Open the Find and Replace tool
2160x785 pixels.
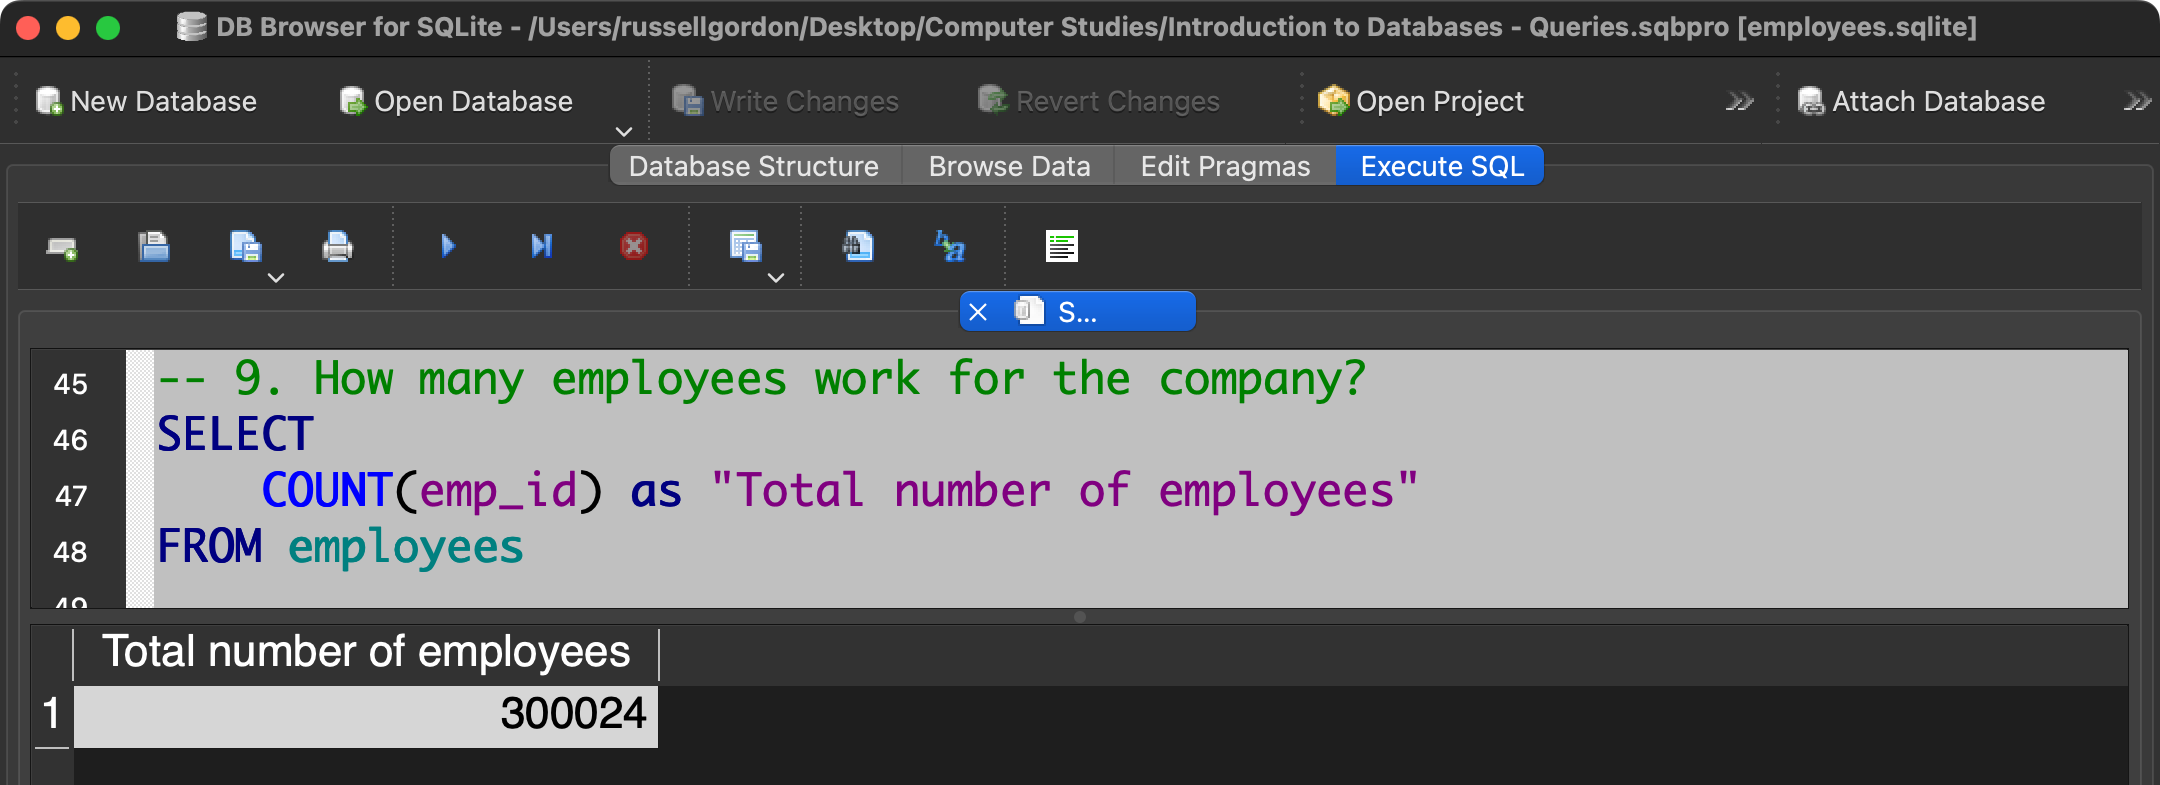pos(950,246)
